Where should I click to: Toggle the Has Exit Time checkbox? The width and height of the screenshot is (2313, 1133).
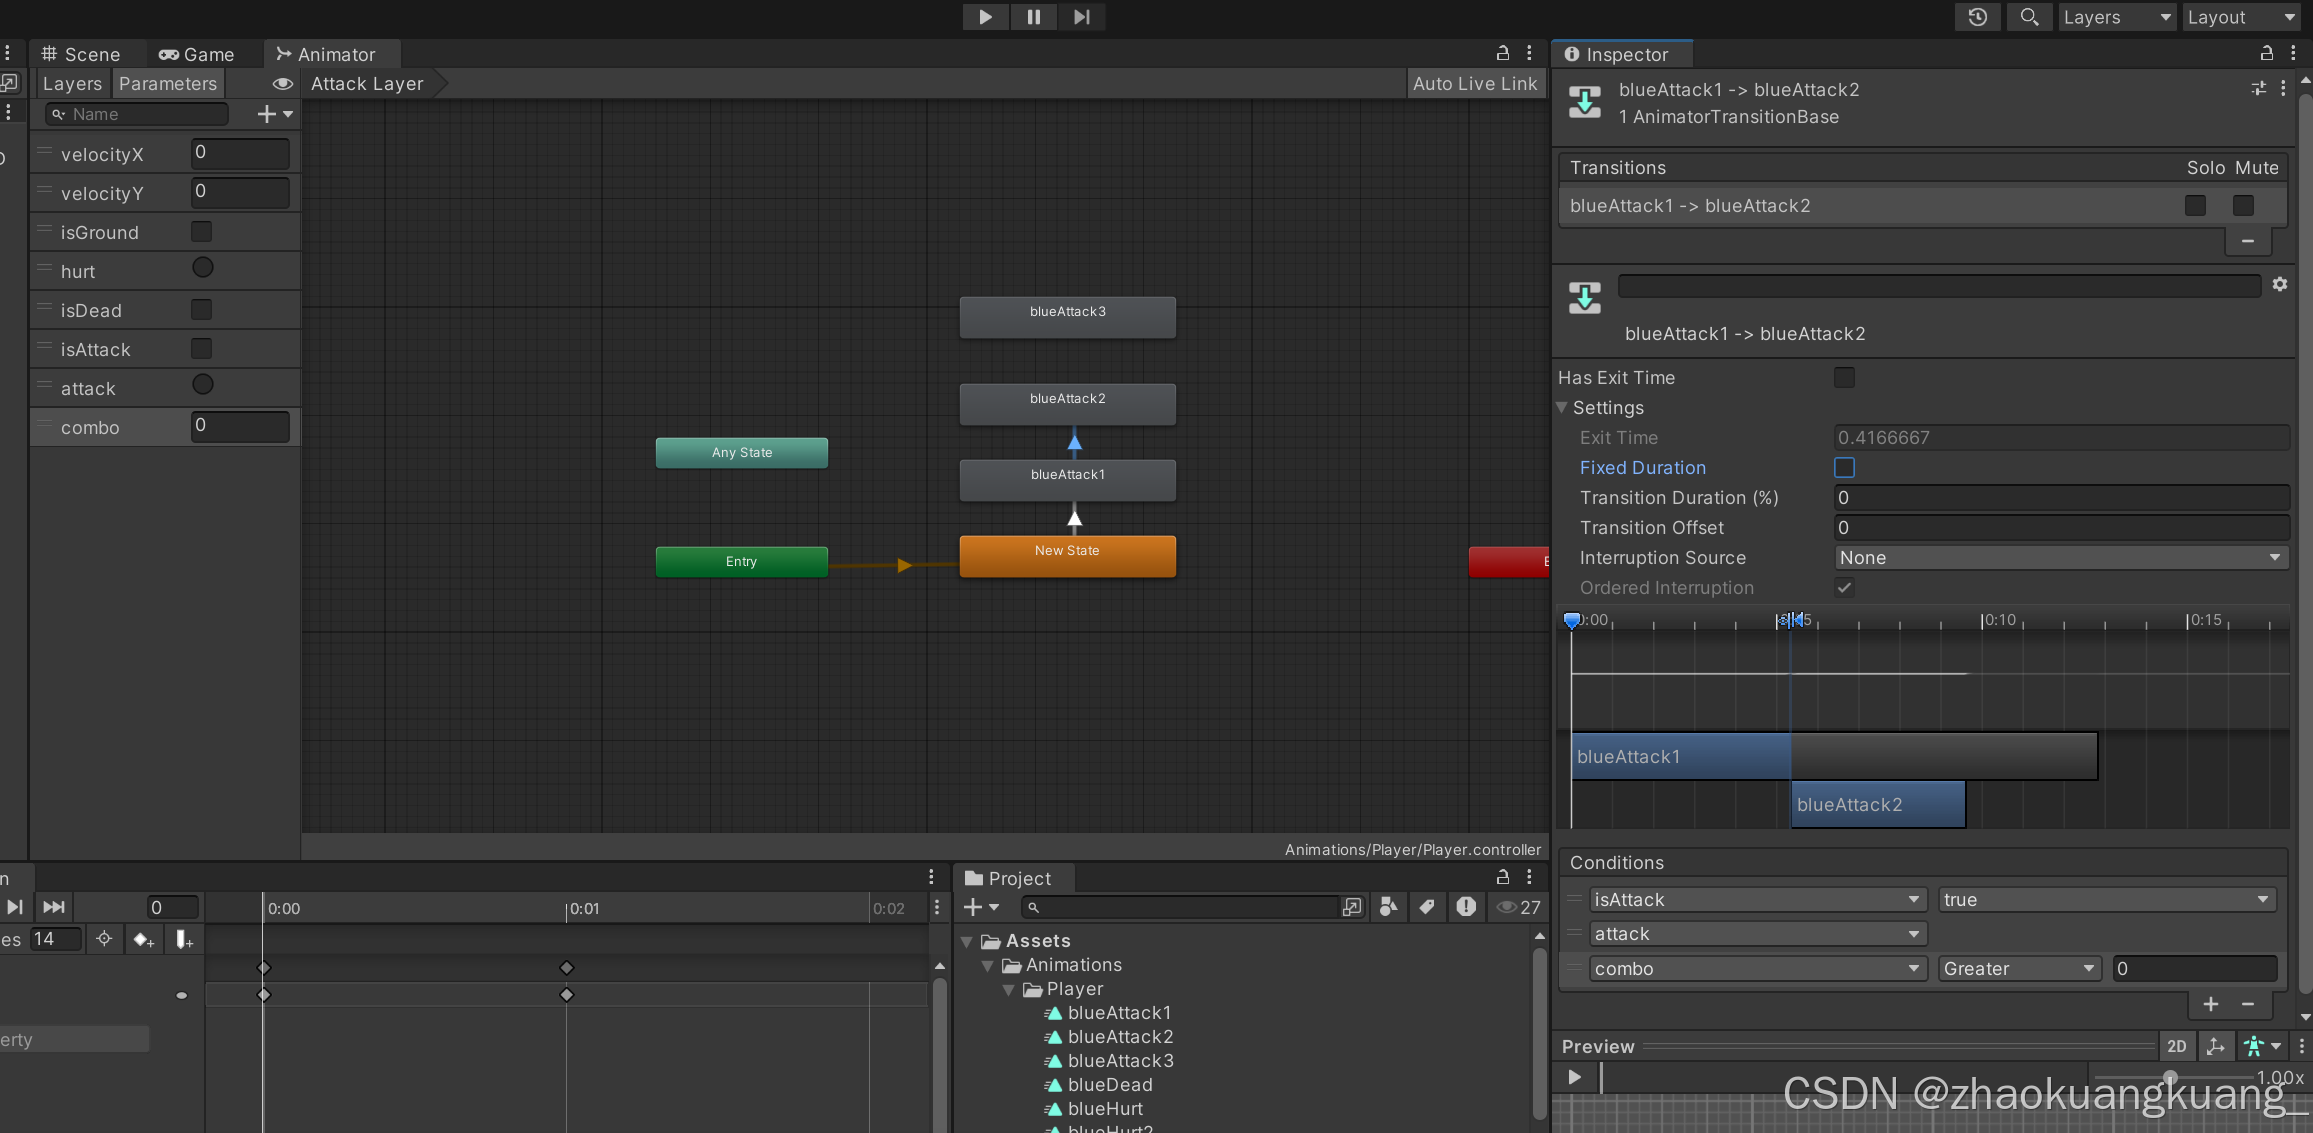click(x=1844, y=377)
